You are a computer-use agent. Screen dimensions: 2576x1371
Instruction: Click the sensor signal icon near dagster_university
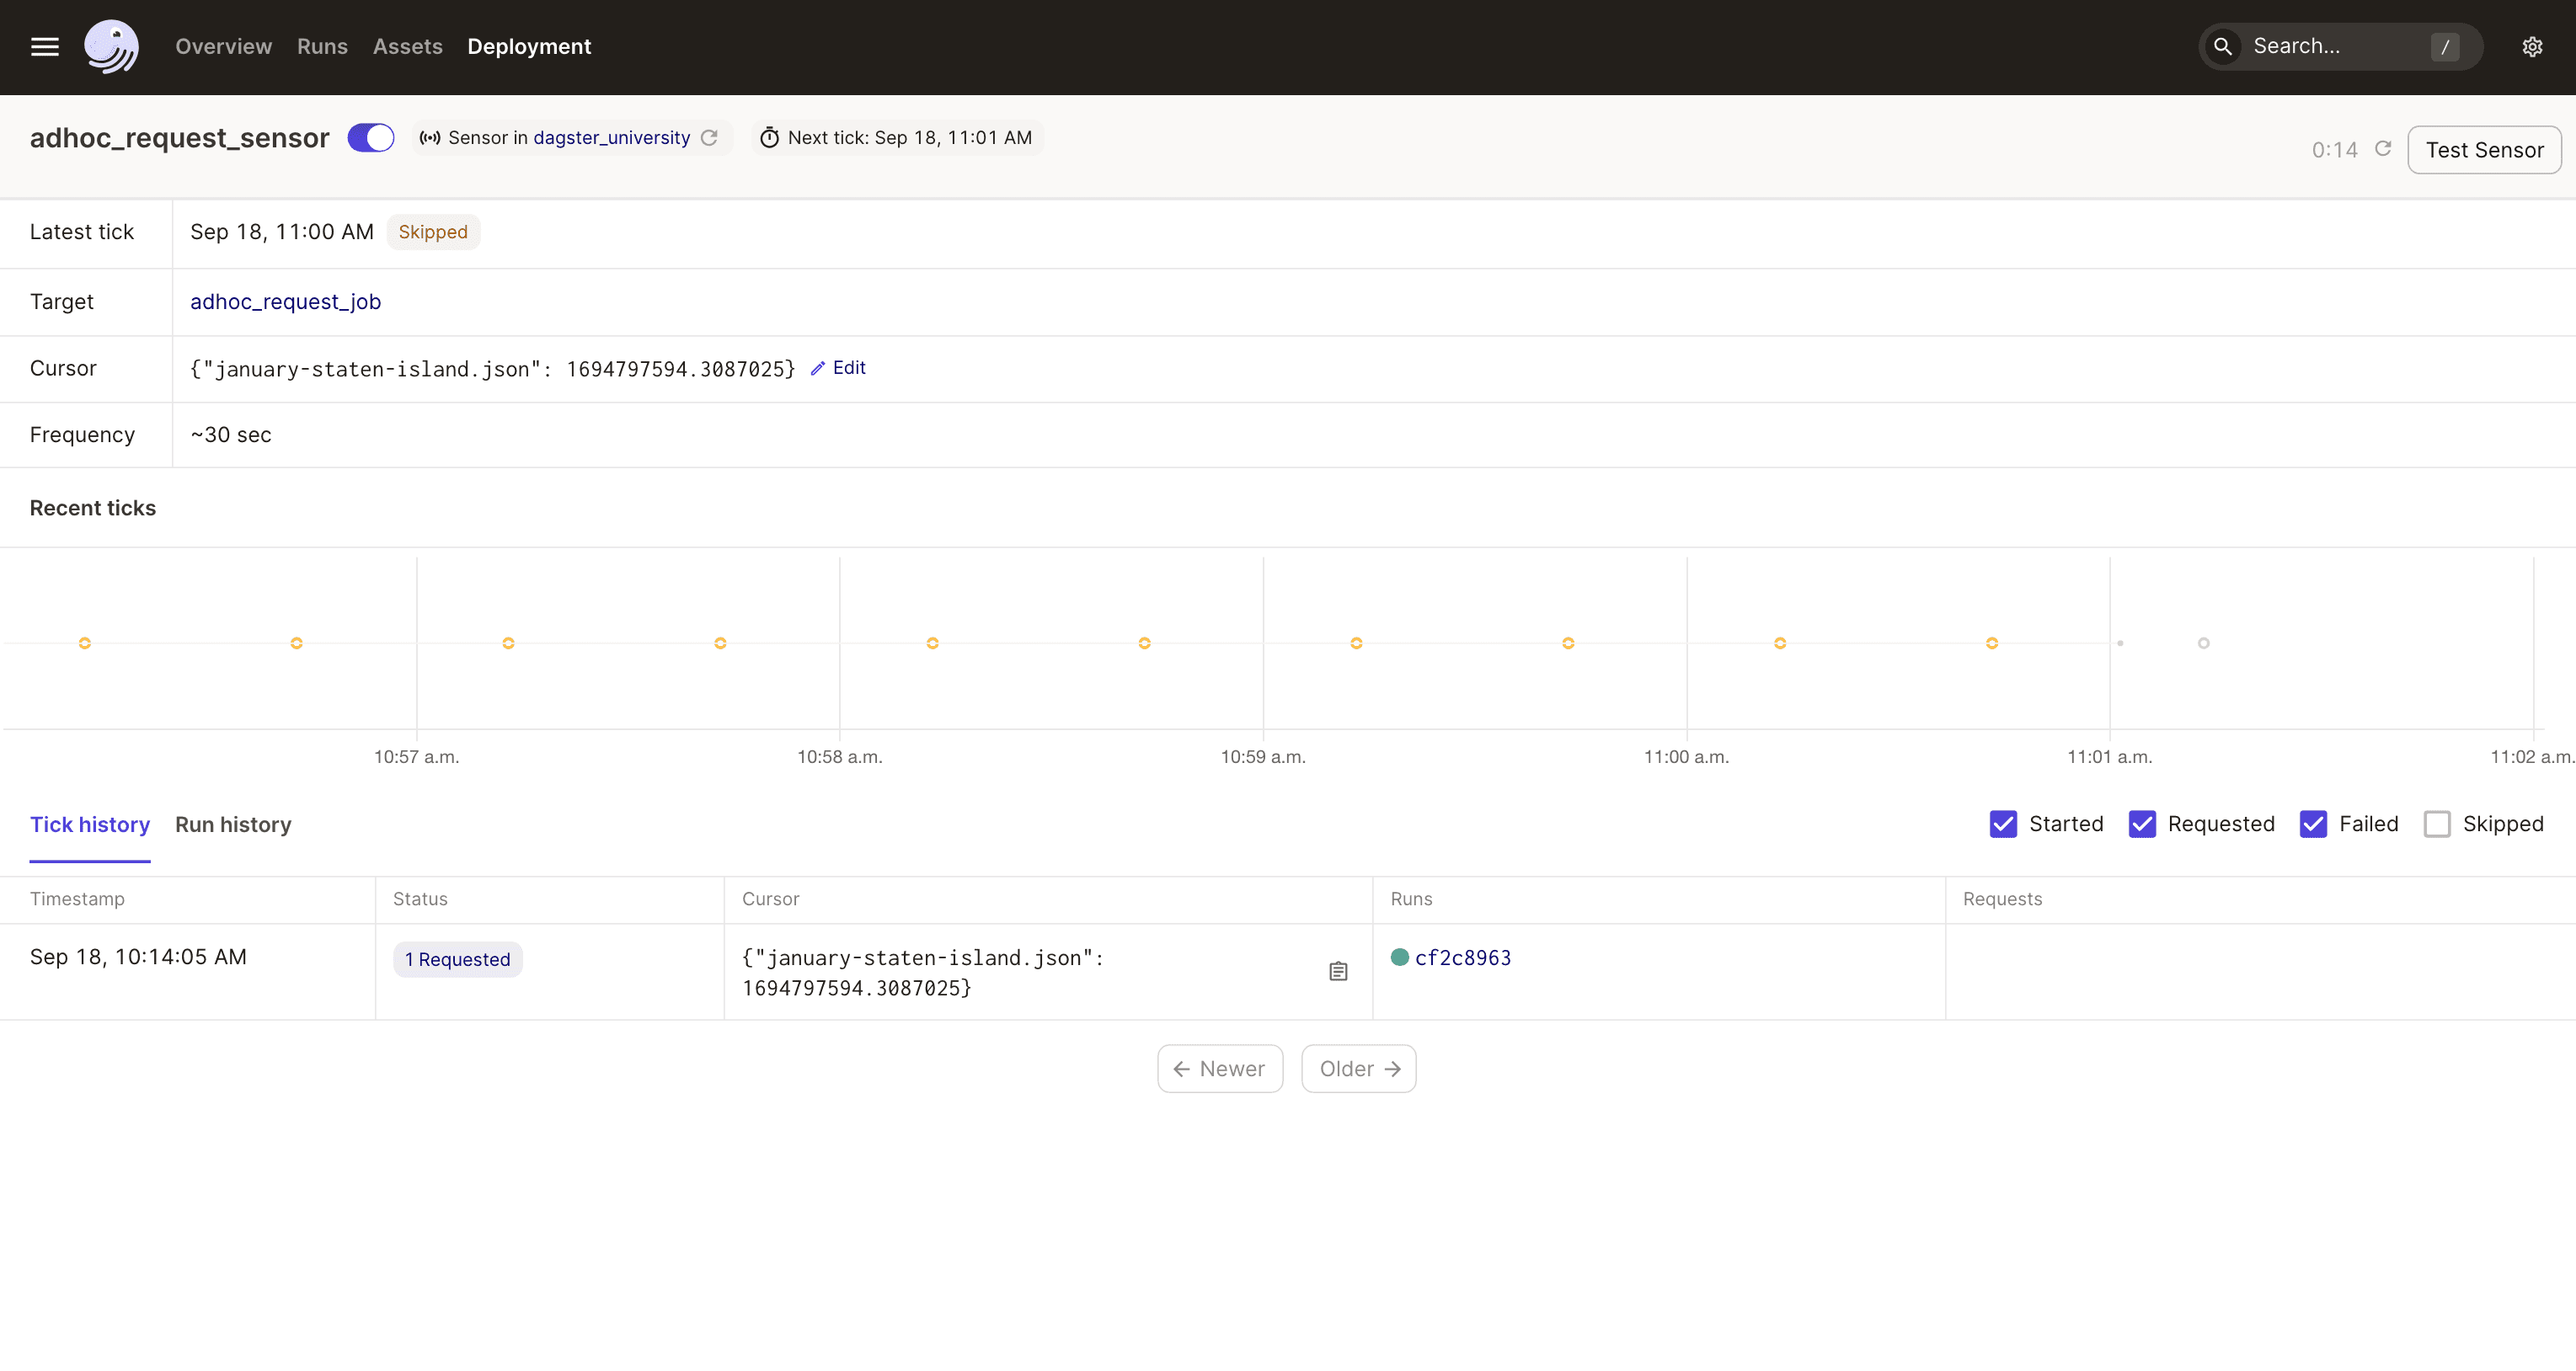(430, 137)
